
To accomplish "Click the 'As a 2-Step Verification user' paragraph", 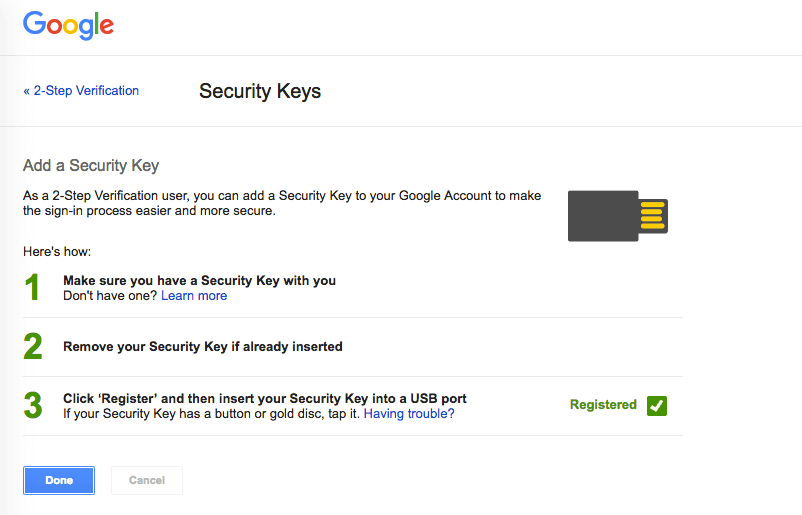I will pos(283,203).
